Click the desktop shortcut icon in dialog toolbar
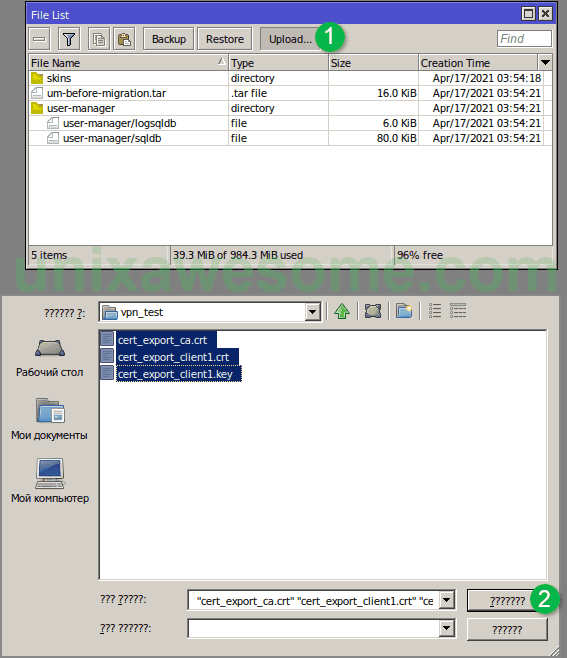Viewport: 567px width, 658px height. tap(373, 311)
